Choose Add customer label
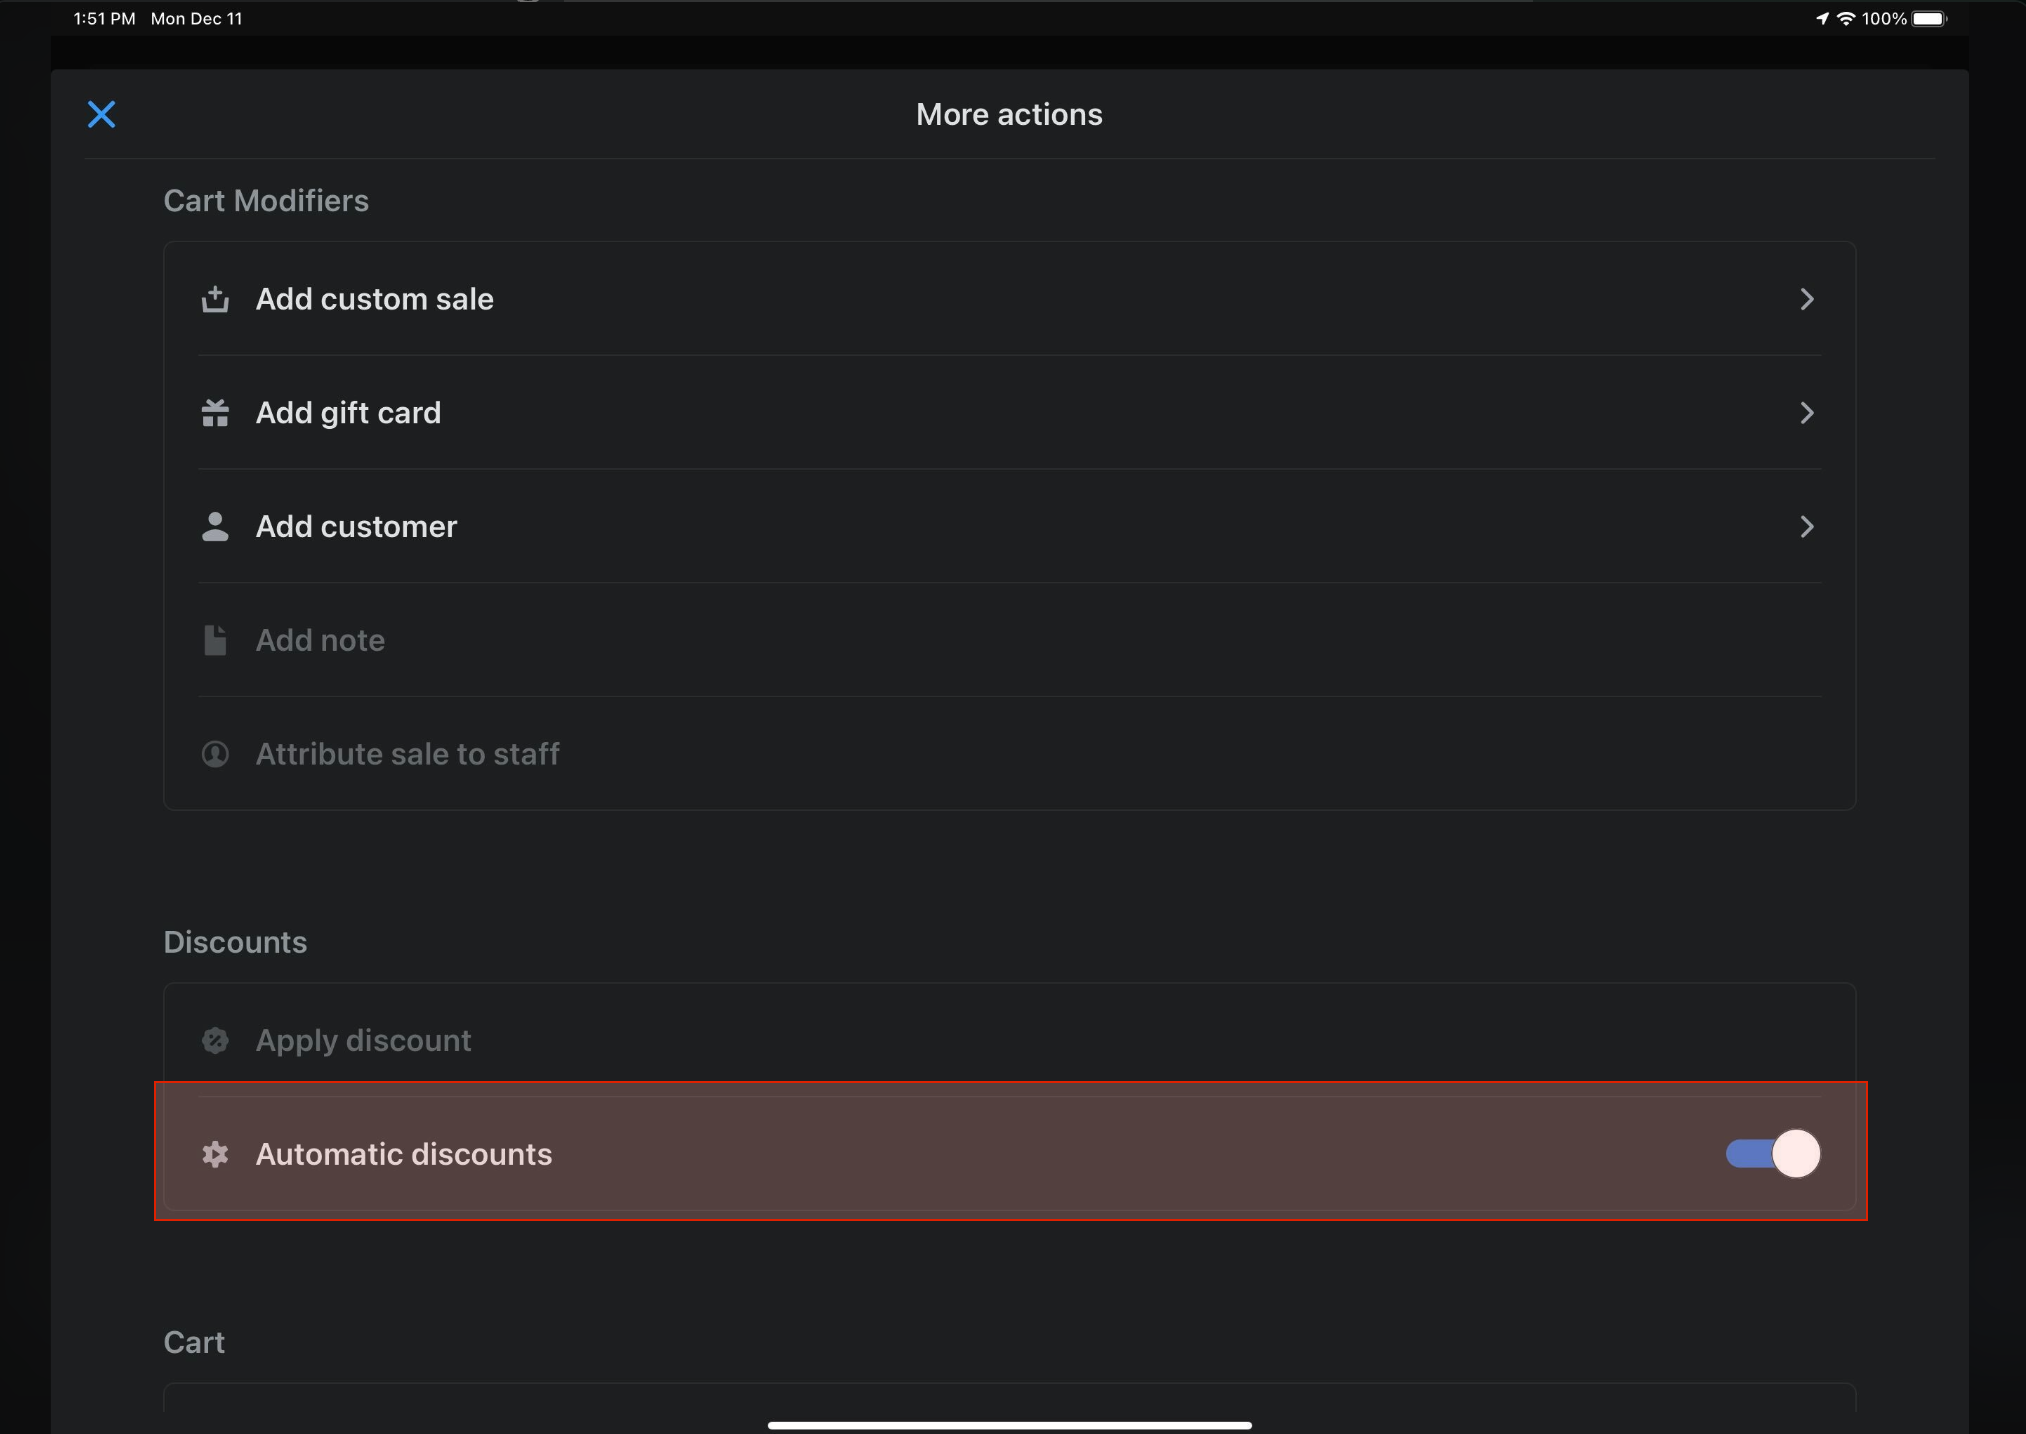Viewport: 2026px width, 1434px height. pyautogui.click(x=356, y=527)
